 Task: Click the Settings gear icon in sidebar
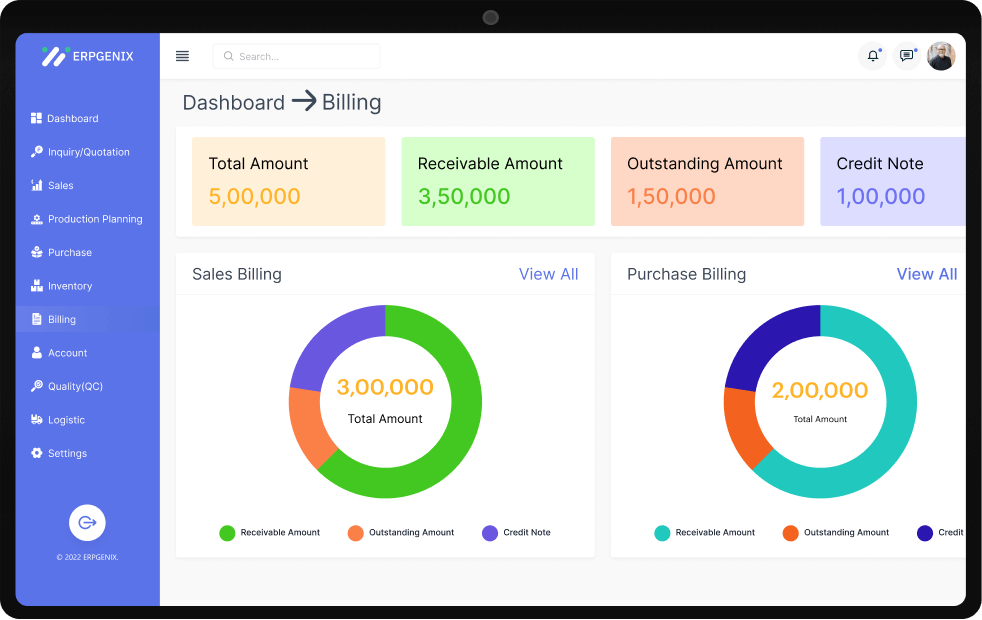37,453
